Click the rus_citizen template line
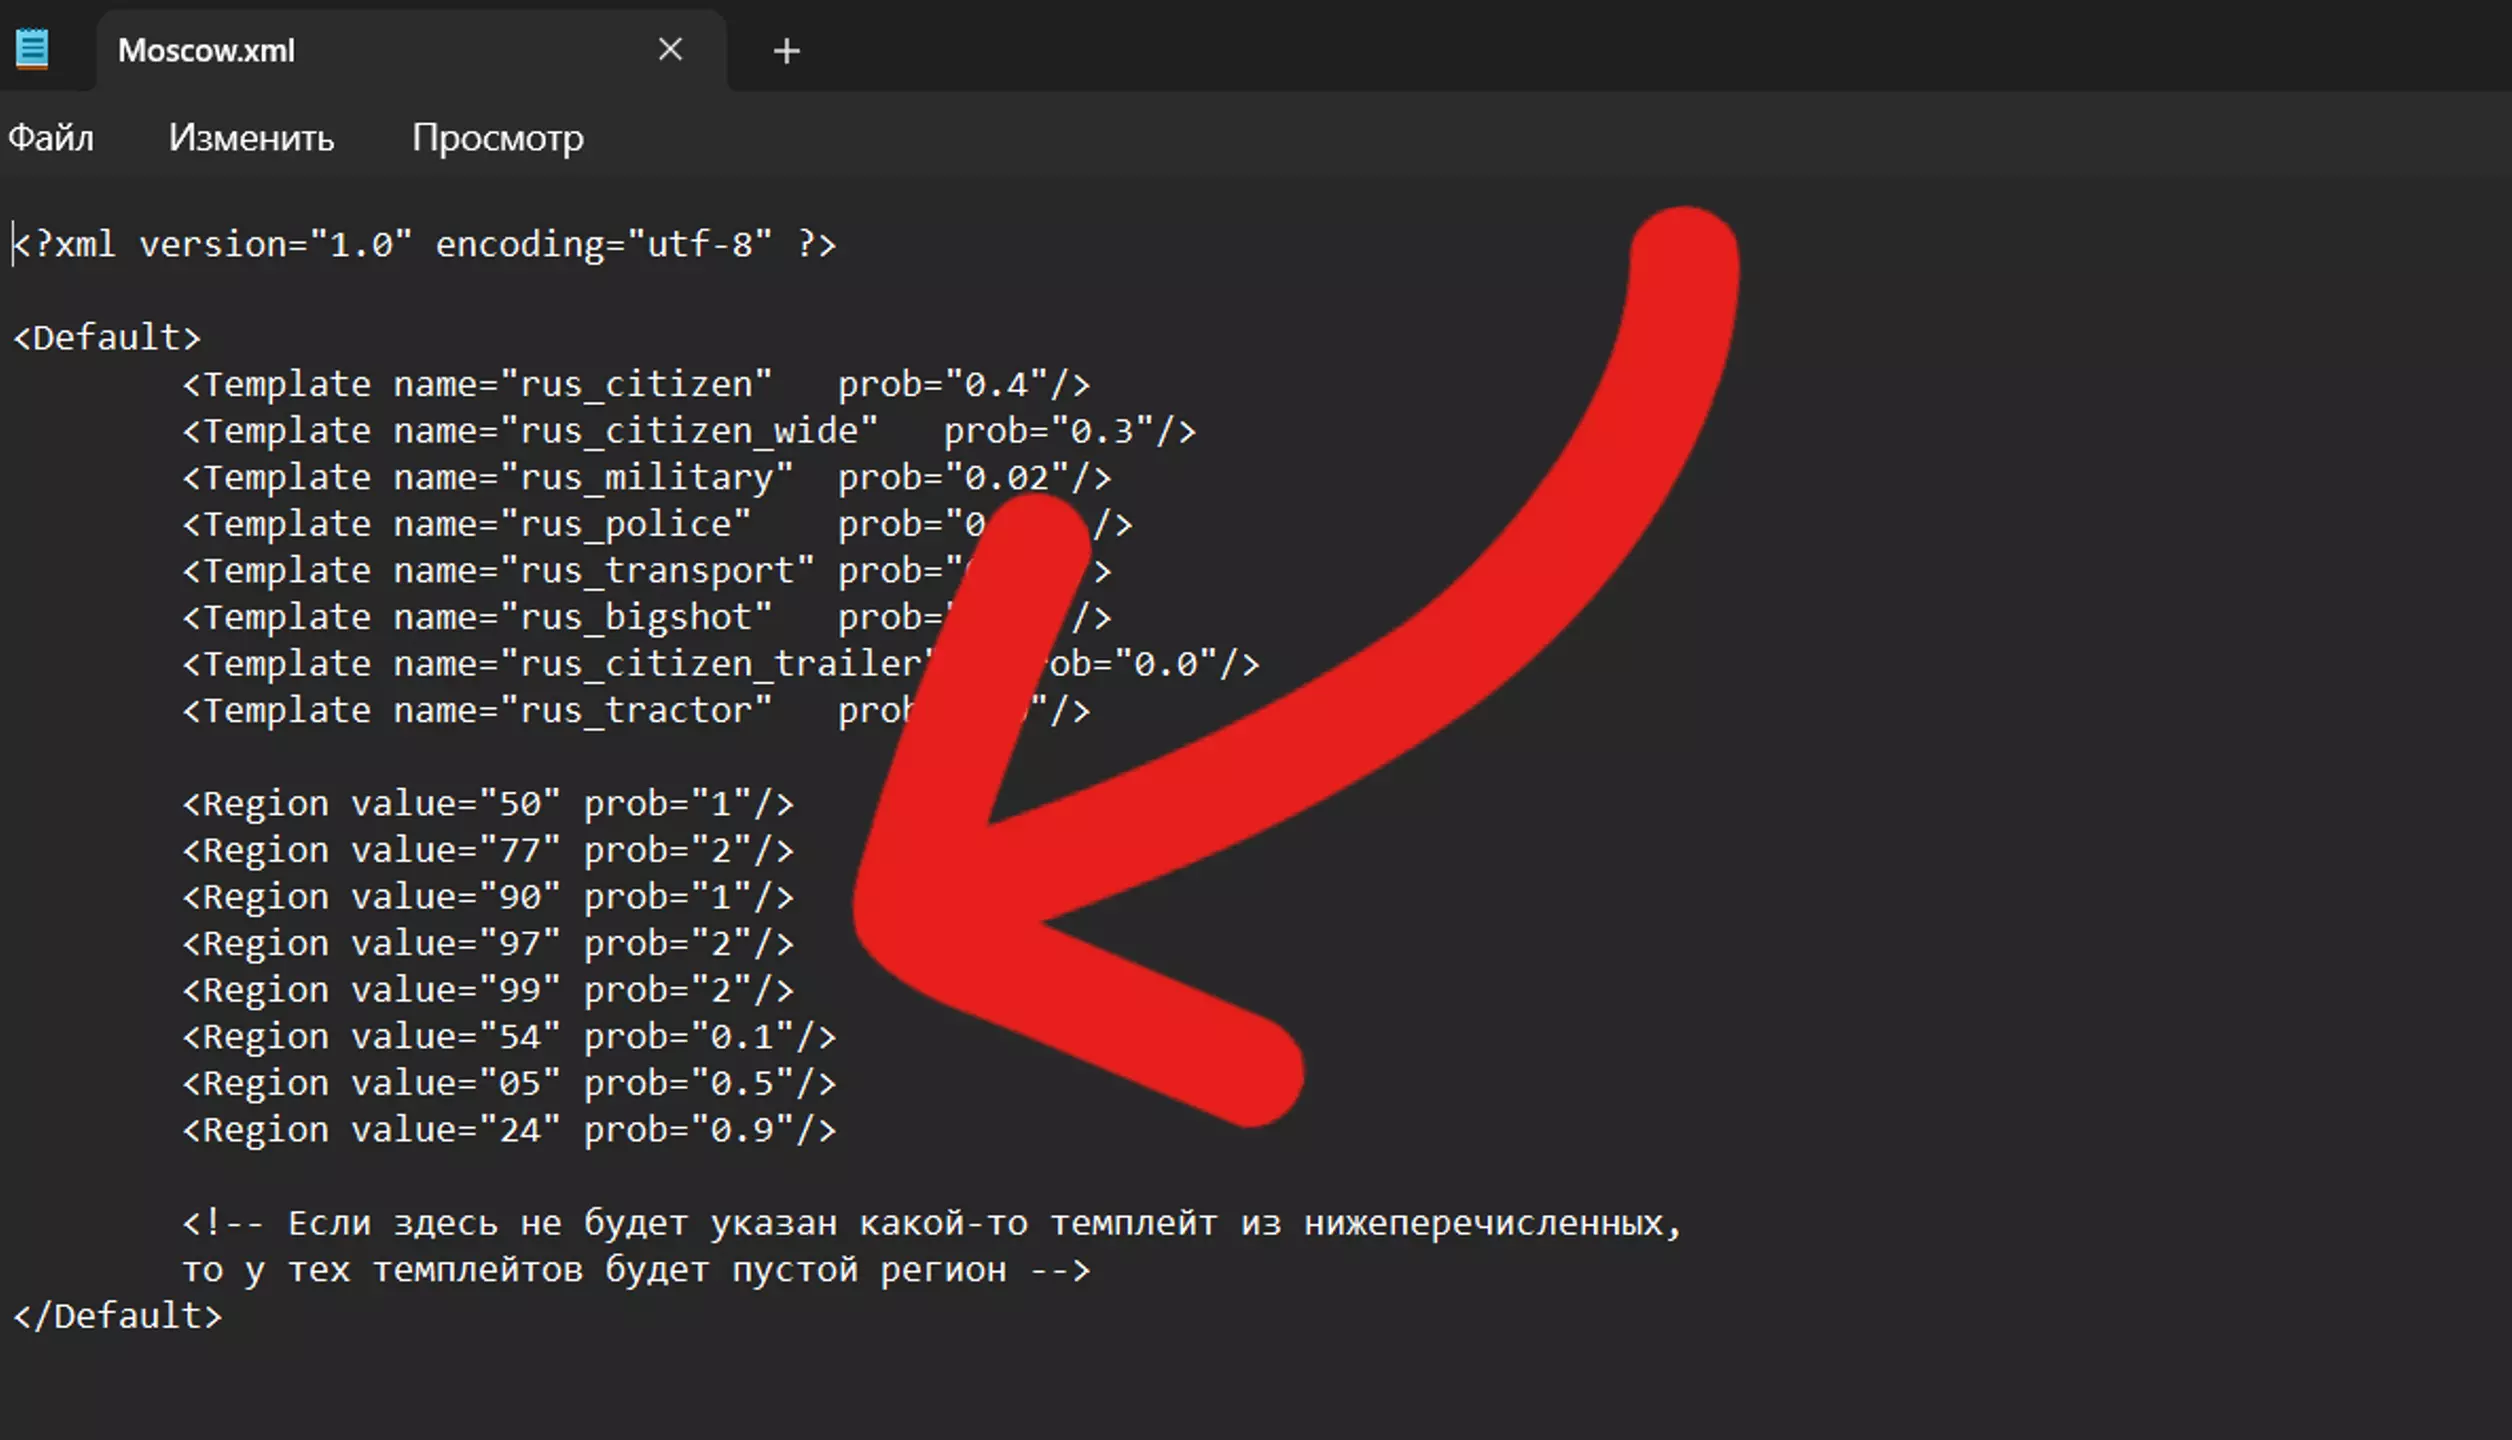 tap(635, 385)
